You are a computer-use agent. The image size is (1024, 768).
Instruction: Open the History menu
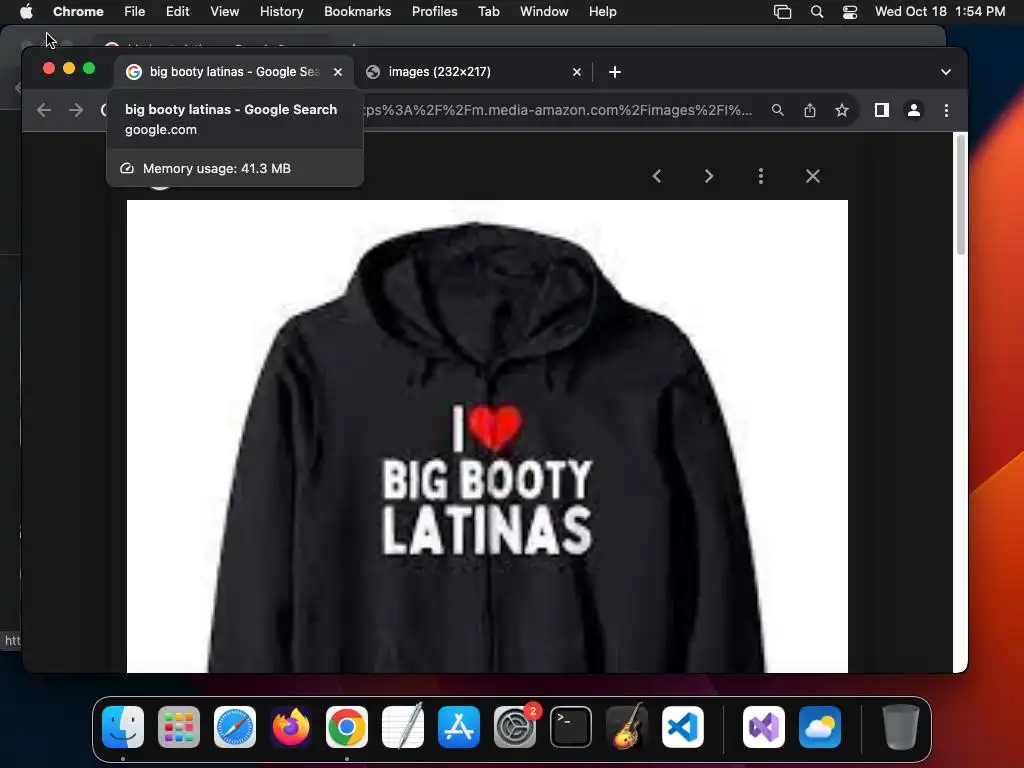[x=281, y=12]
